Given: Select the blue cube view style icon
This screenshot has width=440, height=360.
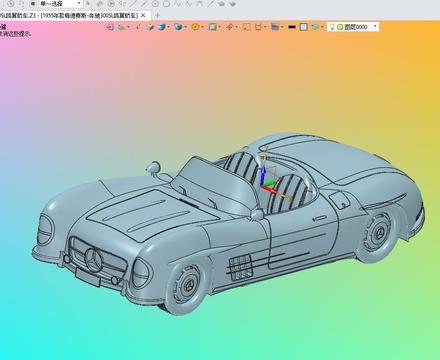Looking at the screenshot, I should pos(162,27).
